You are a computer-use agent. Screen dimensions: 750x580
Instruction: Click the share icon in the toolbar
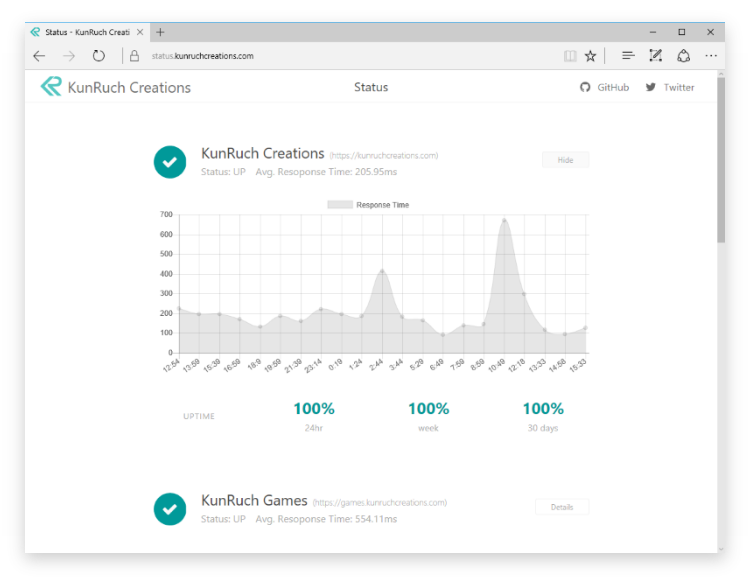click(x=684, y=56)
